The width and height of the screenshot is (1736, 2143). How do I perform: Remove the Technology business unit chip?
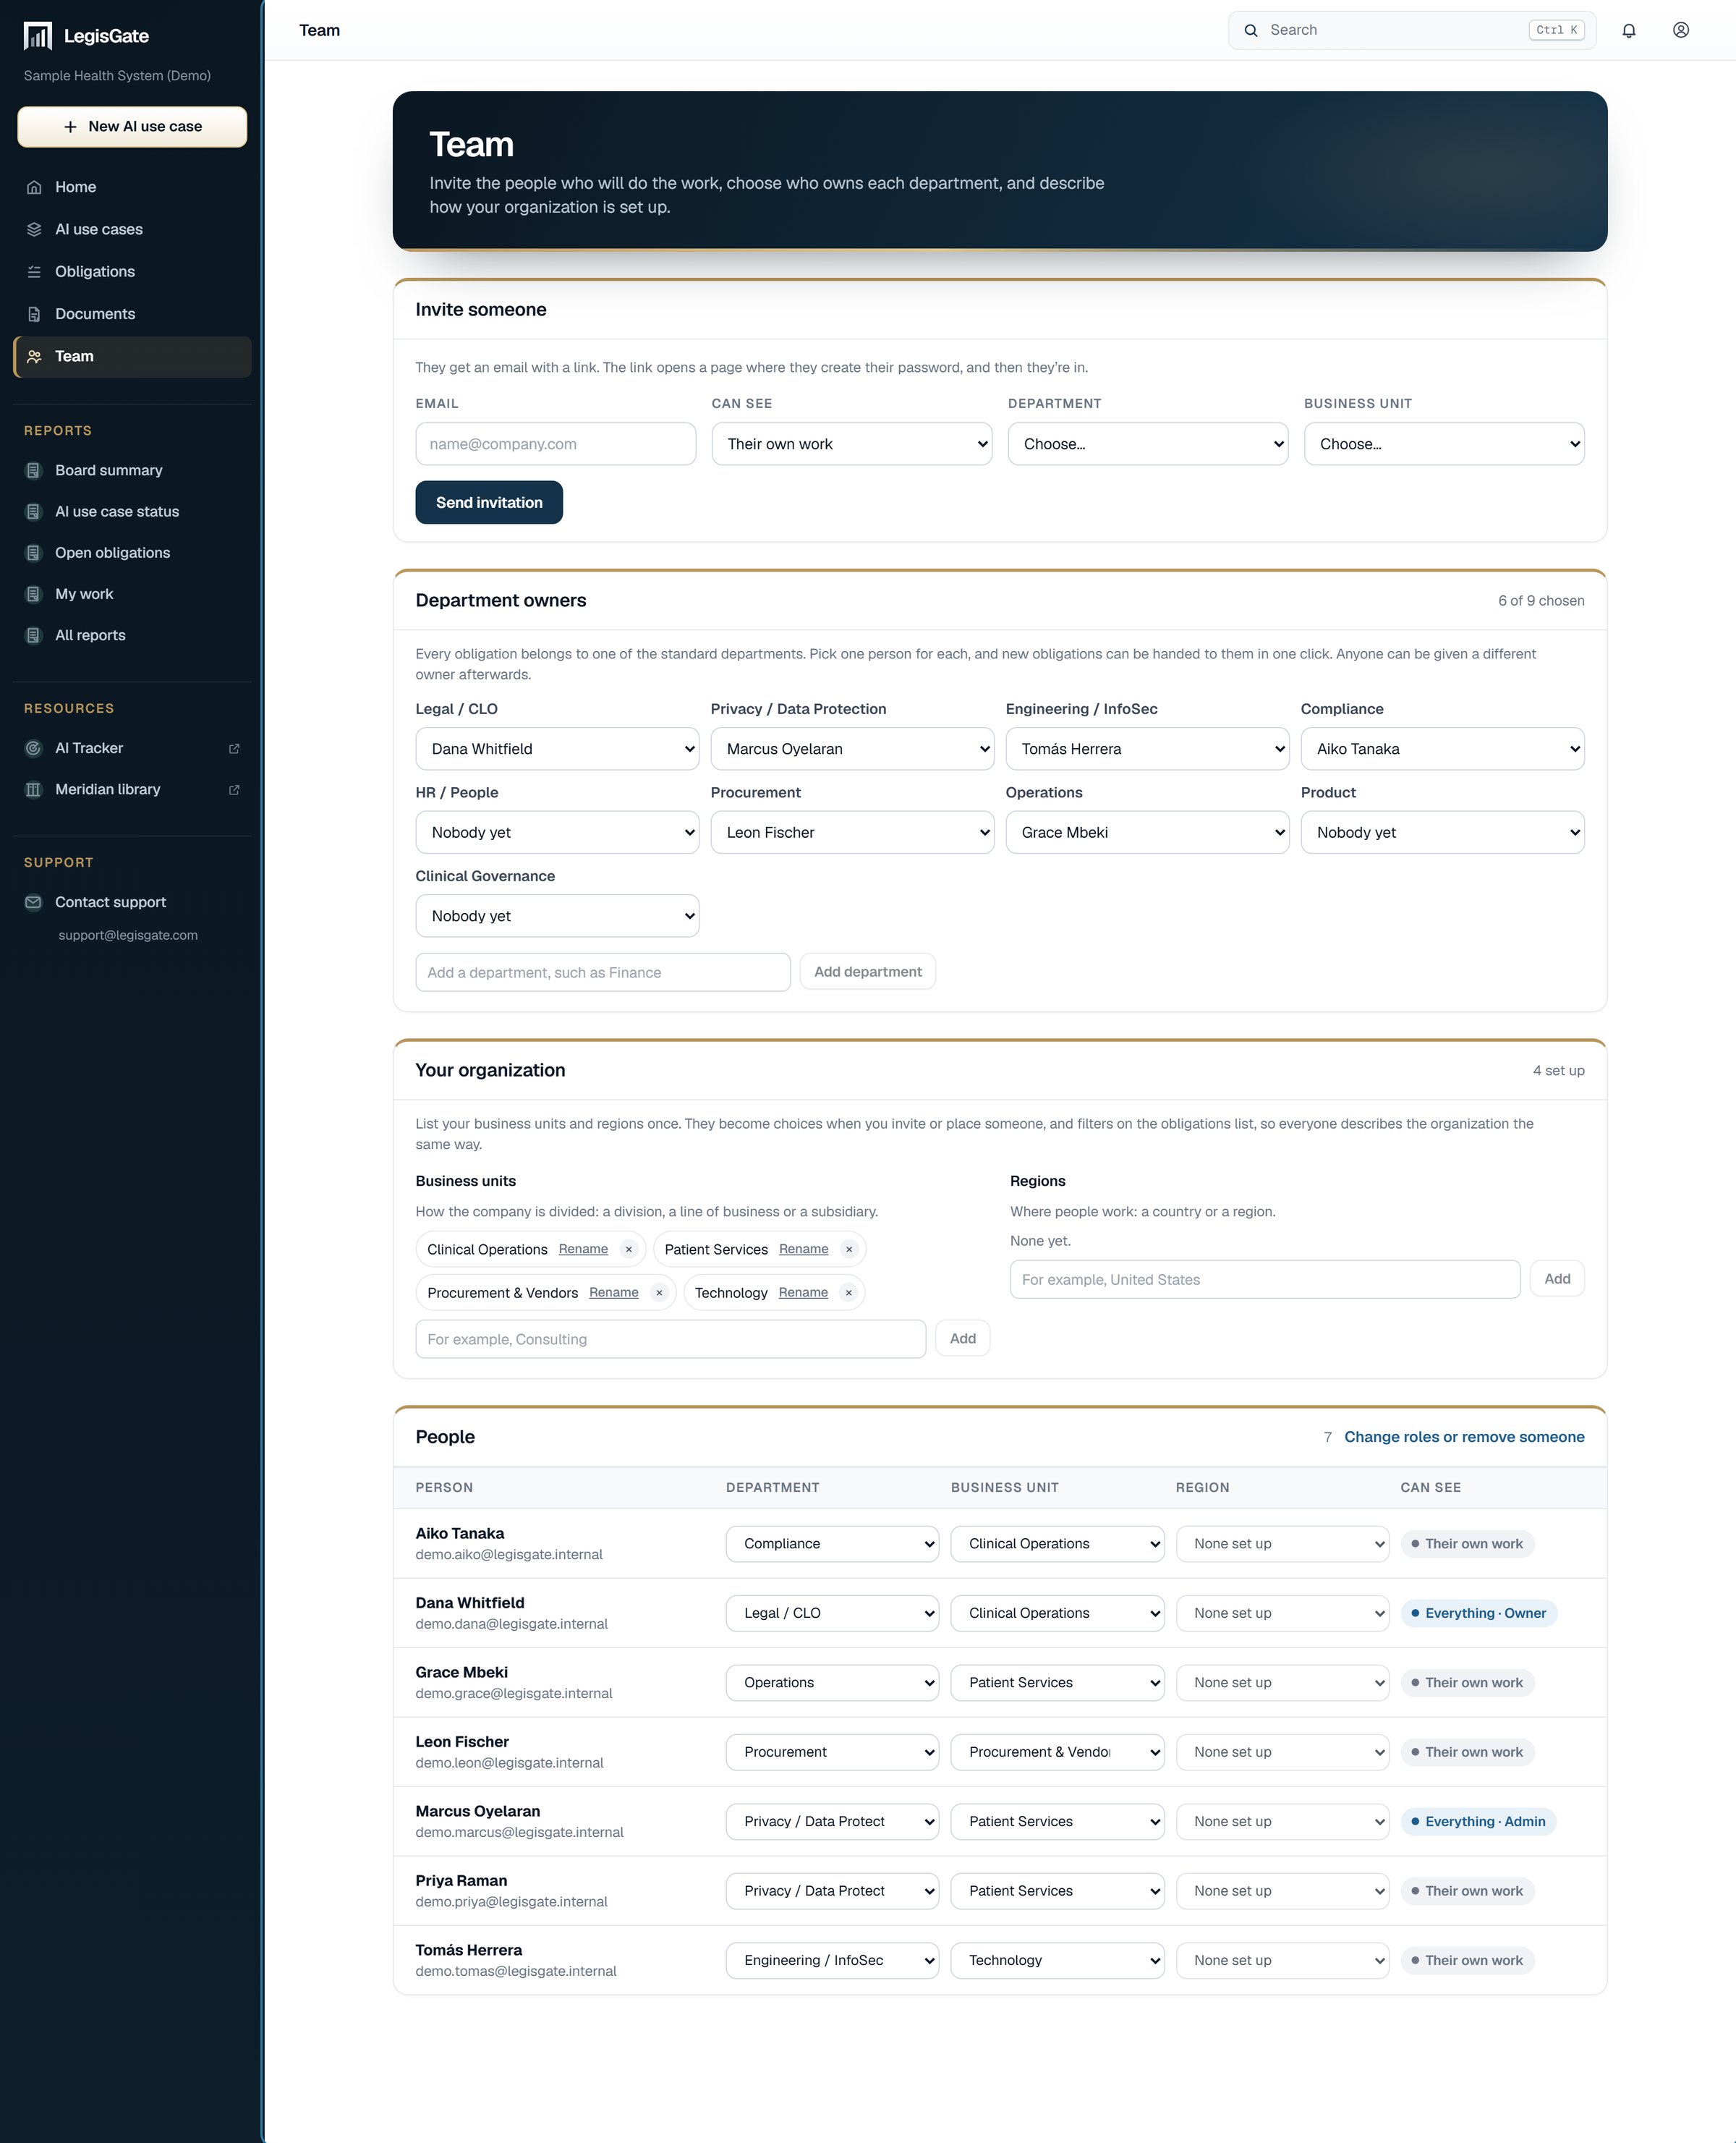[848, 1292]
